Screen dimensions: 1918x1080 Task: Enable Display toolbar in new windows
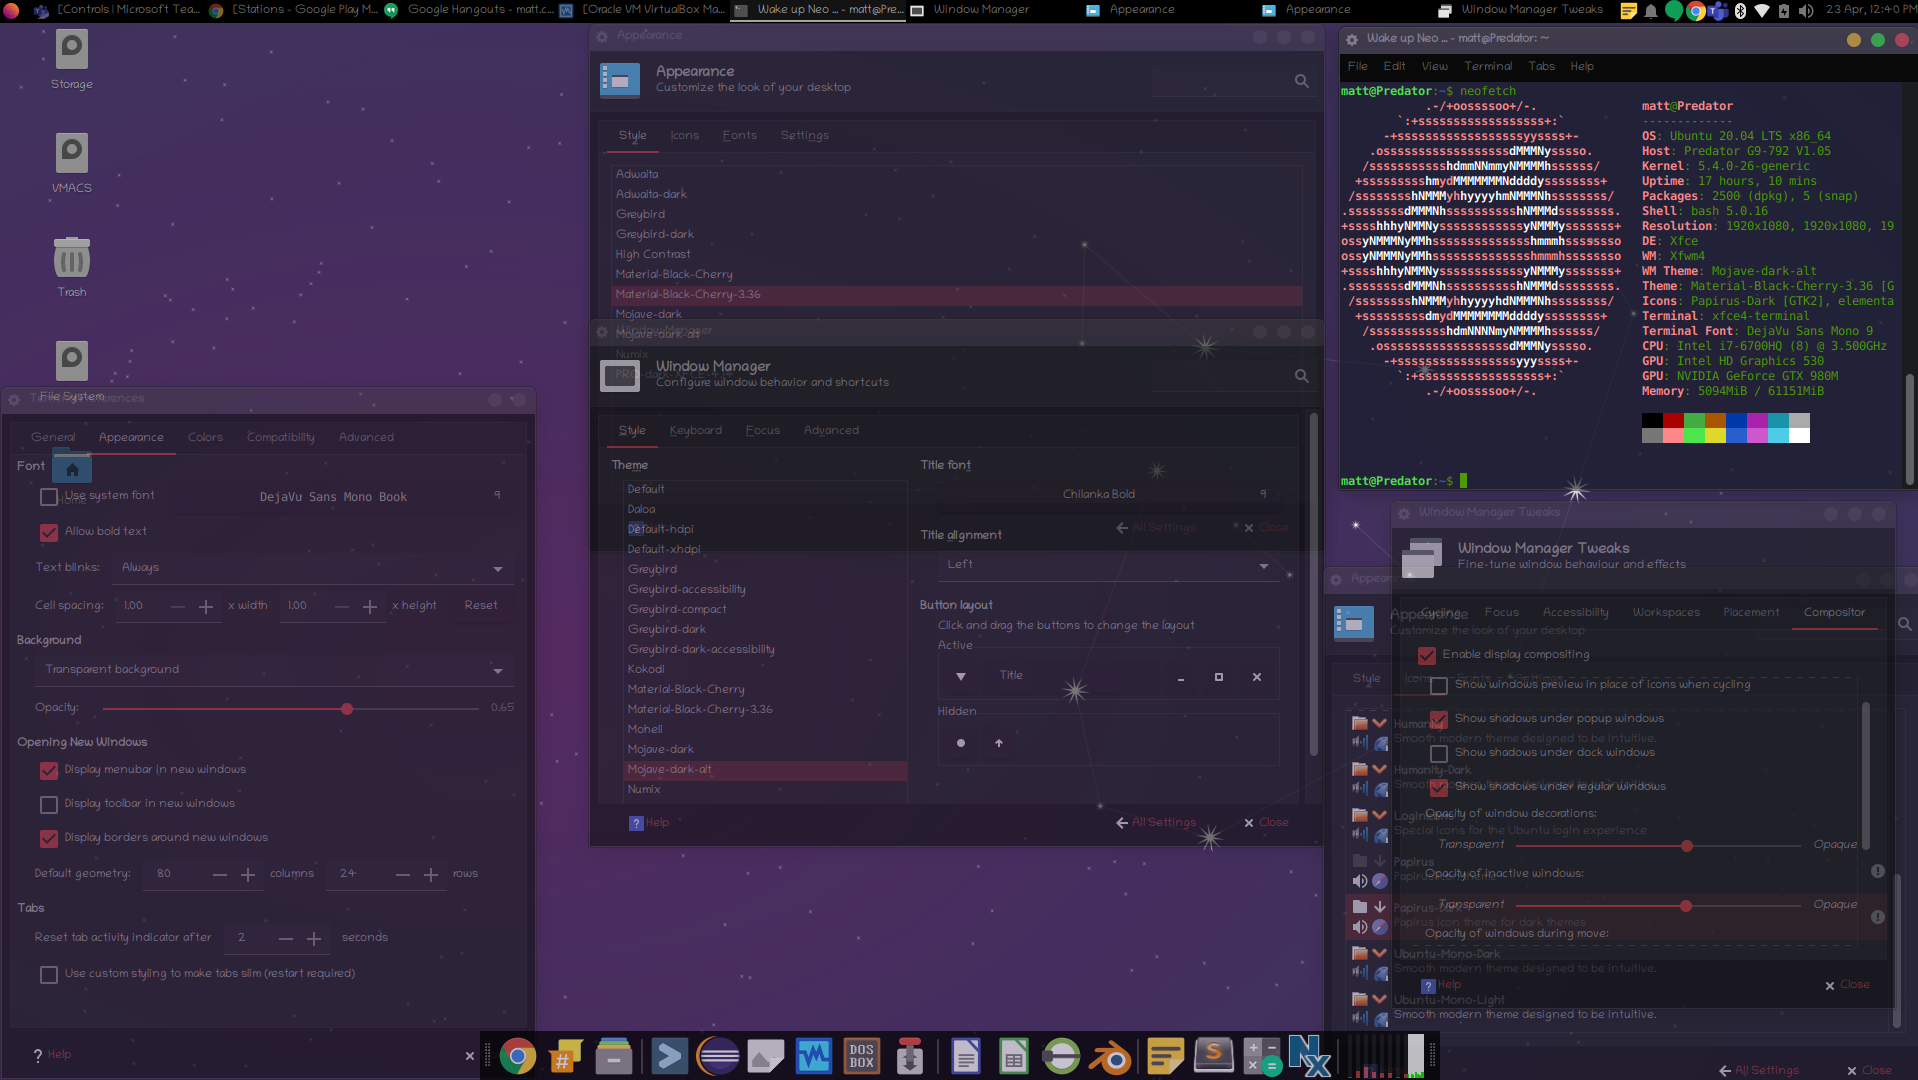pyautogui.click(x=49, y=805)
